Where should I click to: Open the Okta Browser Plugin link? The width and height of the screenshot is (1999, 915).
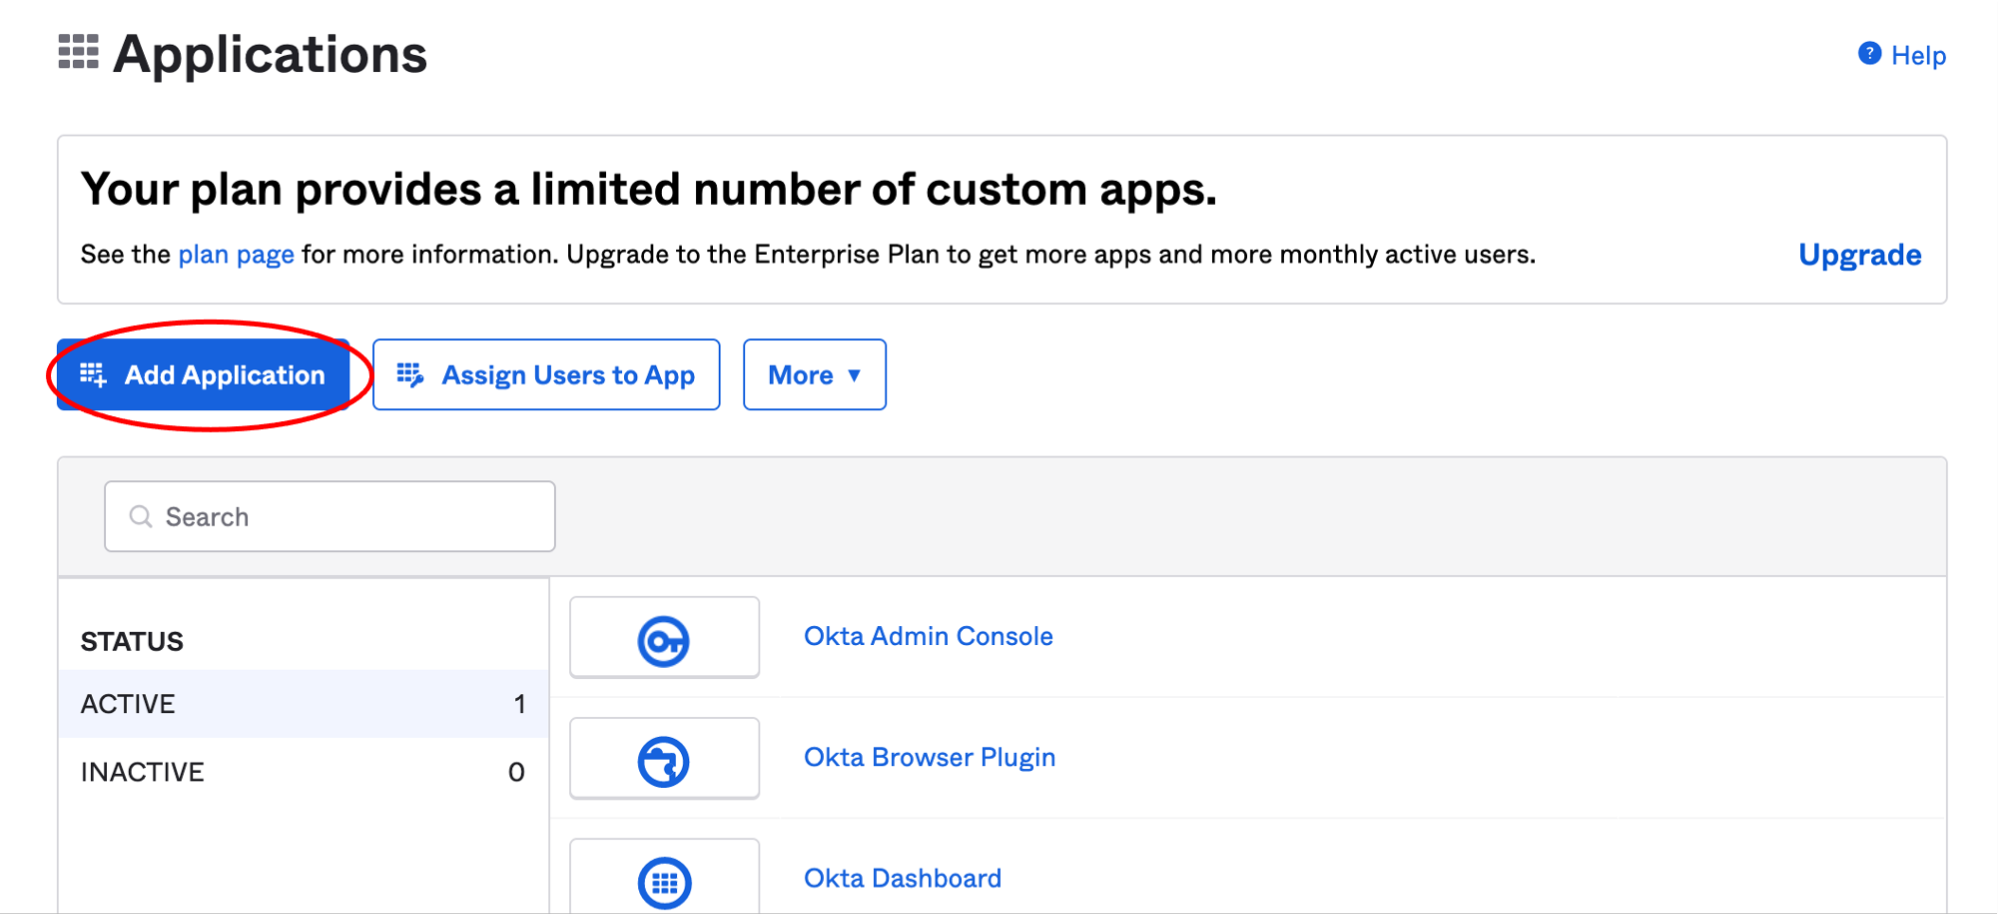click(929, 758)
